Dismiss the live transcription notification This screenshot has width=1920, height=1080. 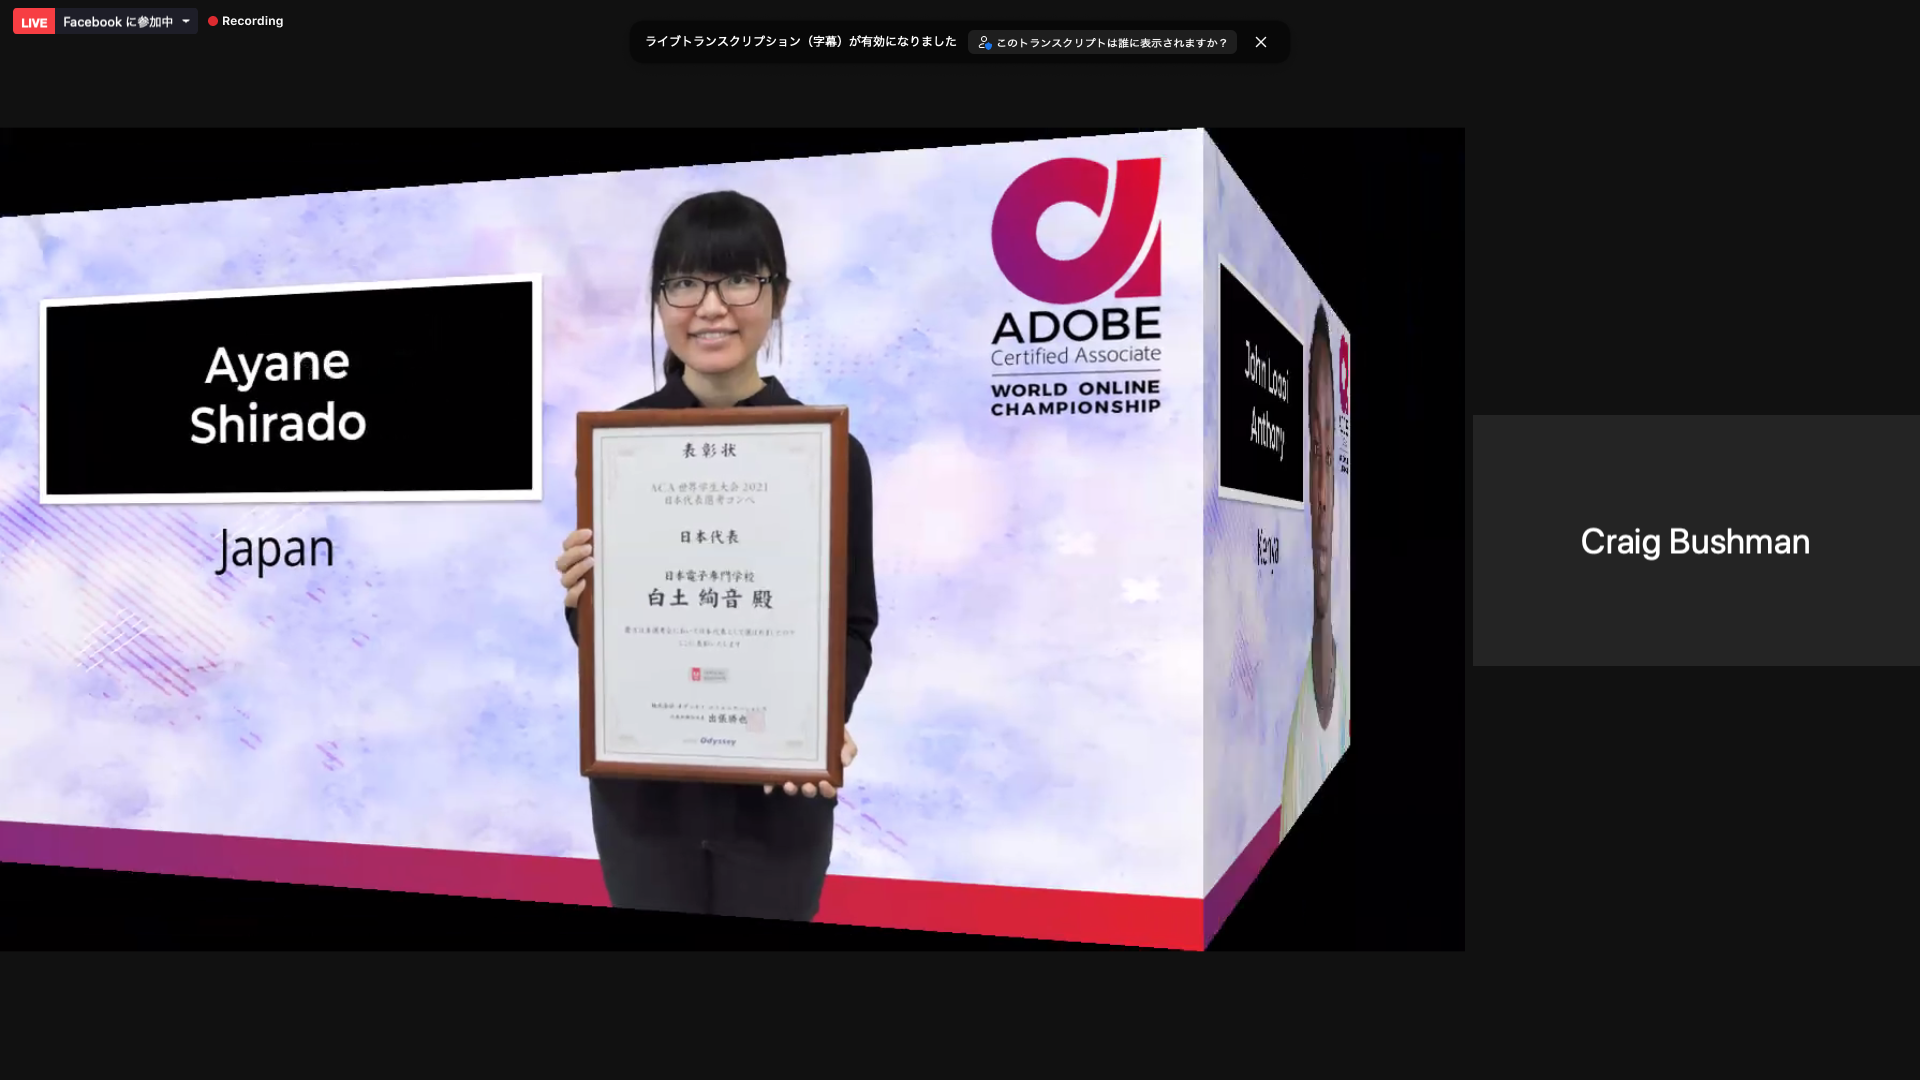(x=1261, y=42)
